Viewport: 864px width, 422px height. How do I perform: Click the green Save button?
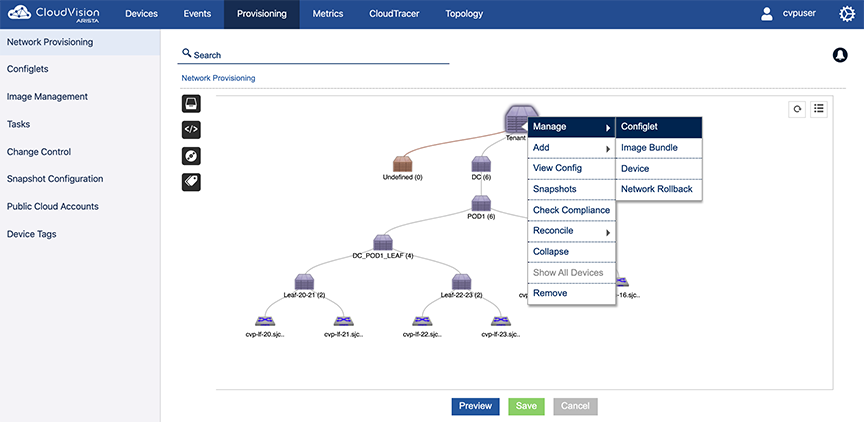(x=526, y=406)
